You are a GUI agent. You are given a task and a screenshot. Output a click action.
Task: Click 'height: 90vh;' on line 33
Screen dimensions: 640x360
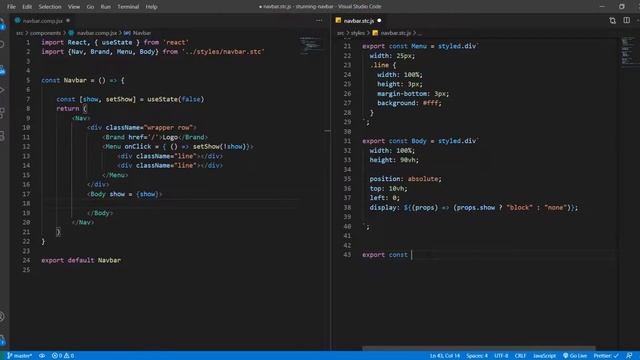[394, 160]
